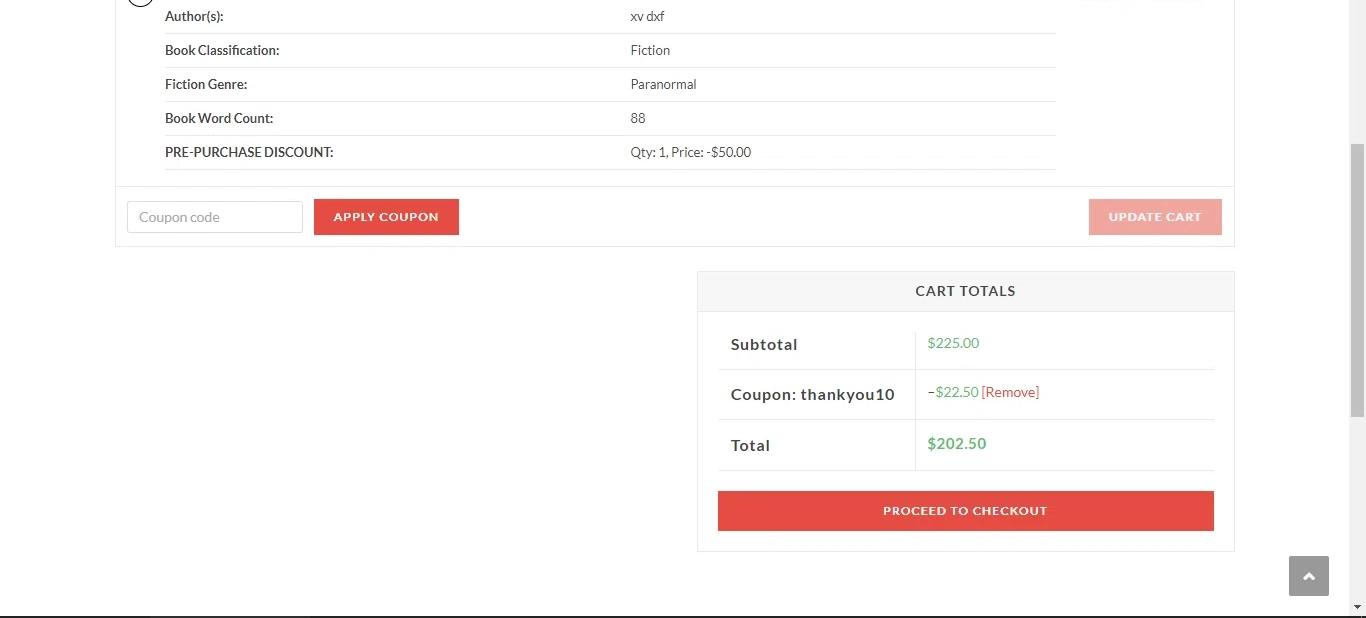Image resolution: width=1366 pixels, height=618 pixels.
Task: Click the Paranormal genre value
Action: pos(663,84)
